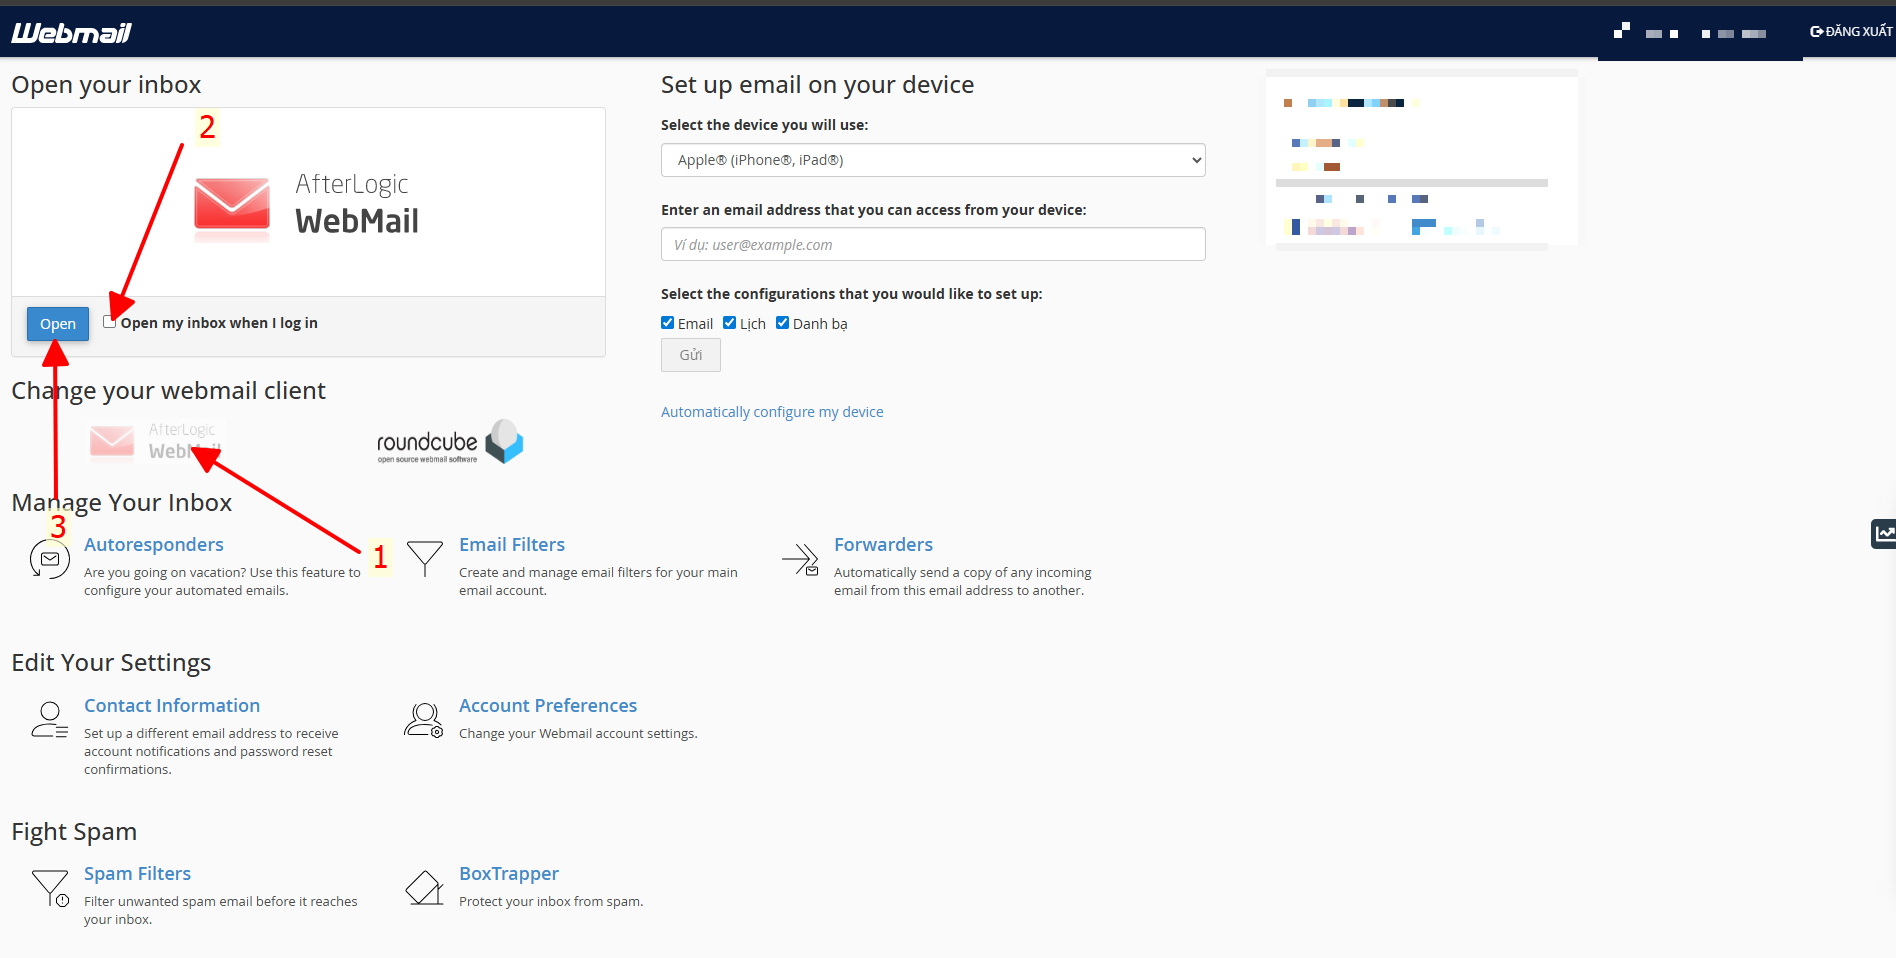Click the Forwarders arrow icon

[799, 560]
